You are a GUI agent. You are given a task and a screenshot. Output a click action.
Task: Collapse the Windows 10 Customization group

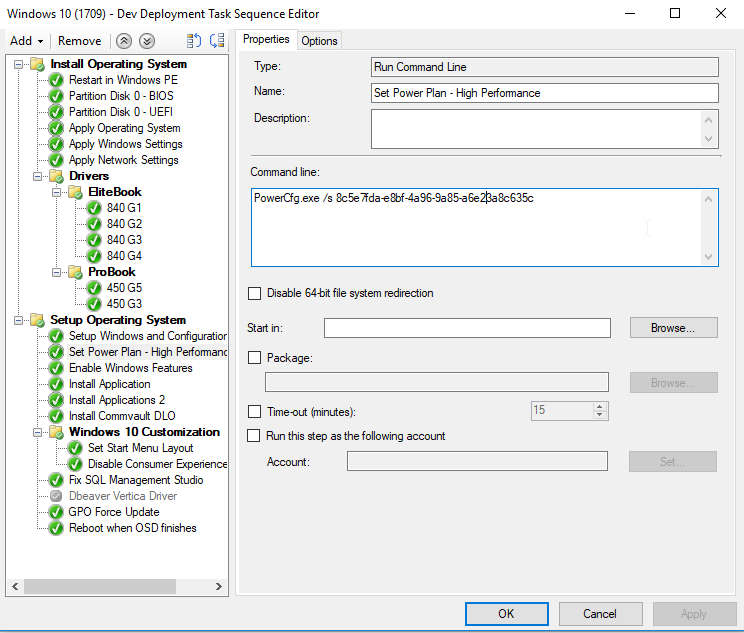[37, 432]
